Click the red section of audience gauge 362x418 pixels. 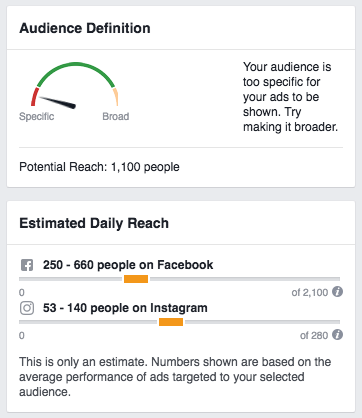click(x=34, y=97)
